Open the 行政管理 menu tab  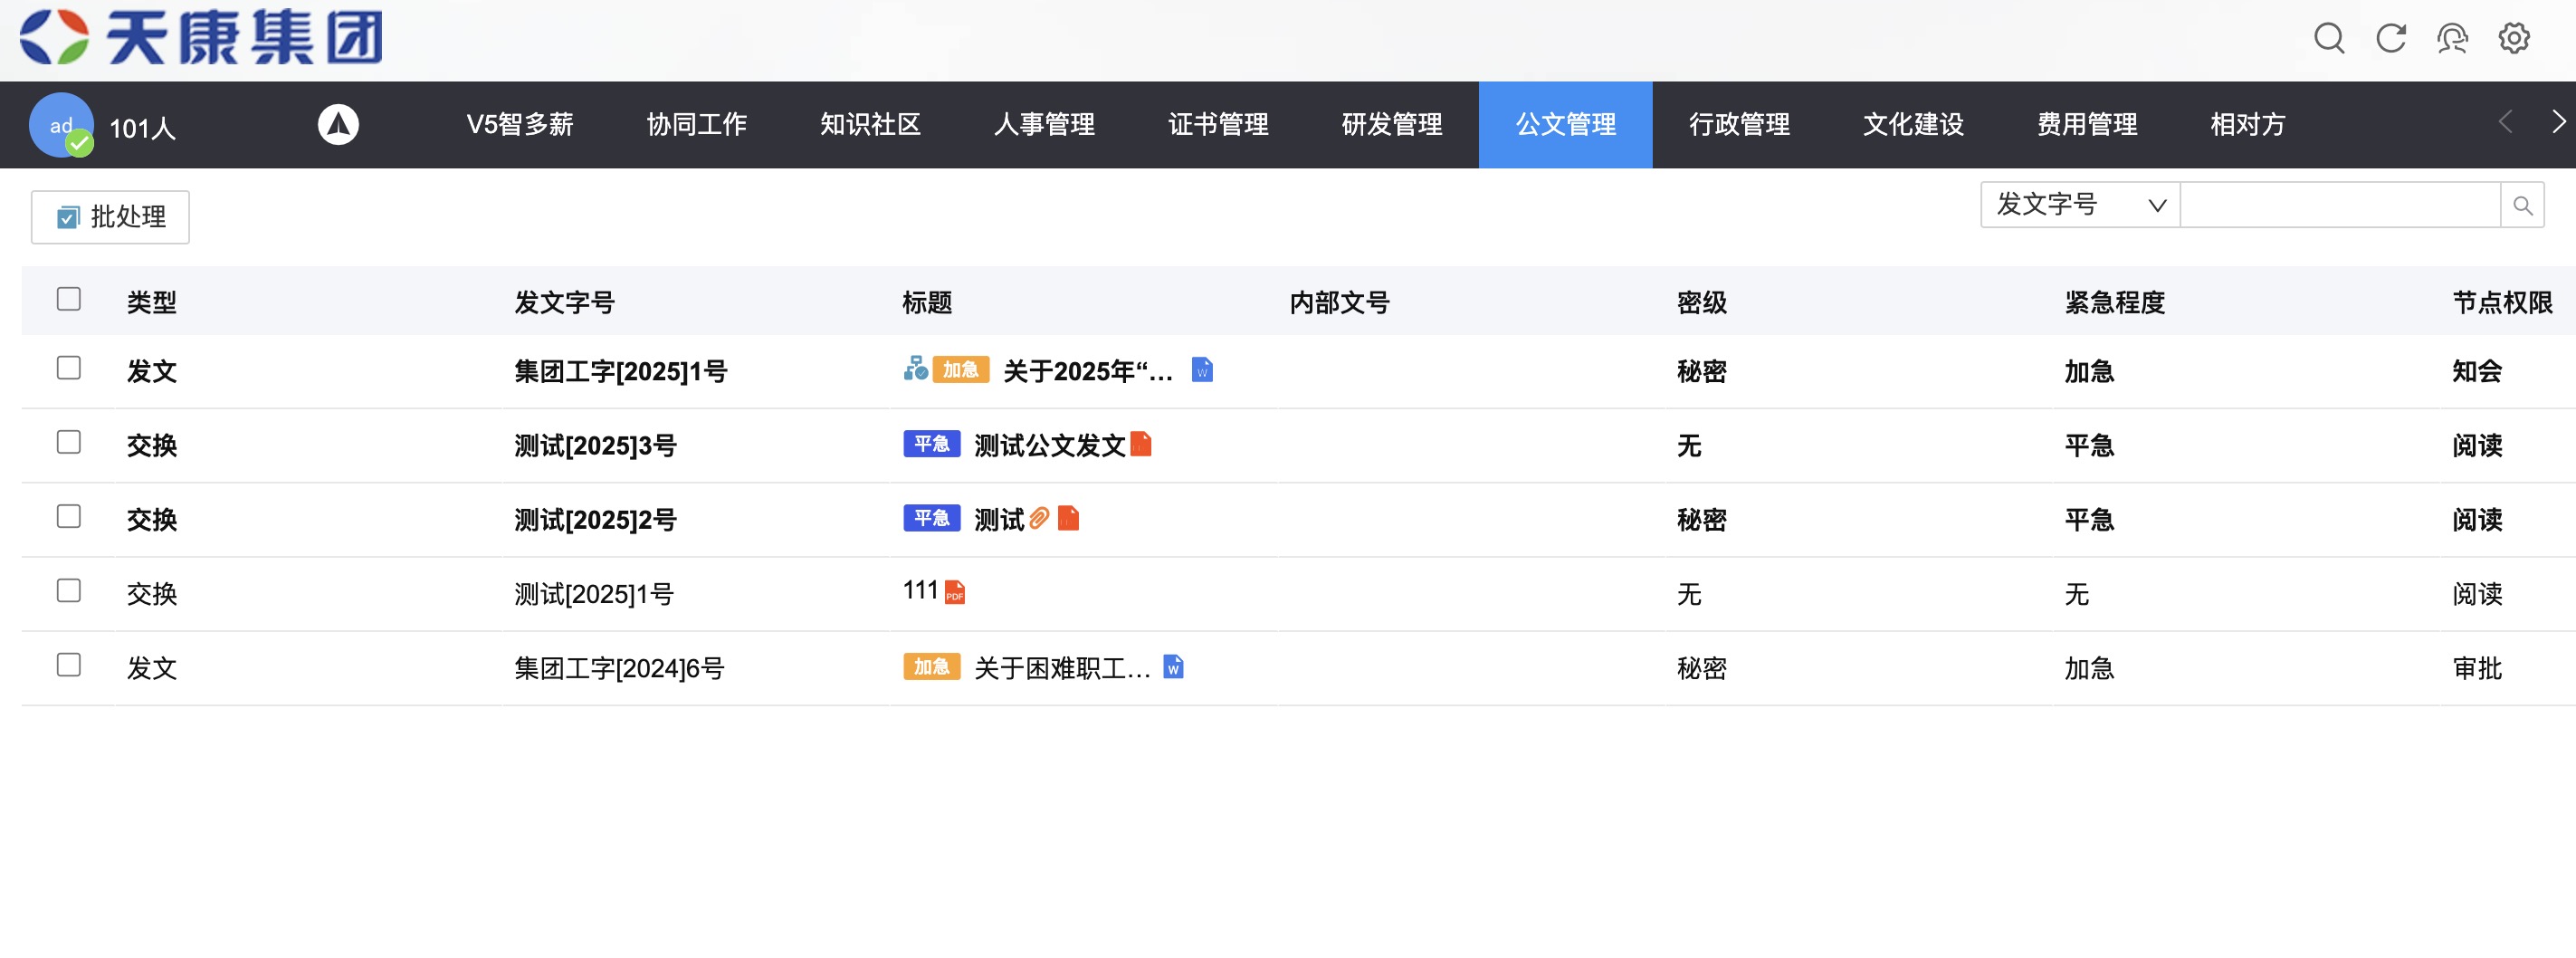(1739, 125)
